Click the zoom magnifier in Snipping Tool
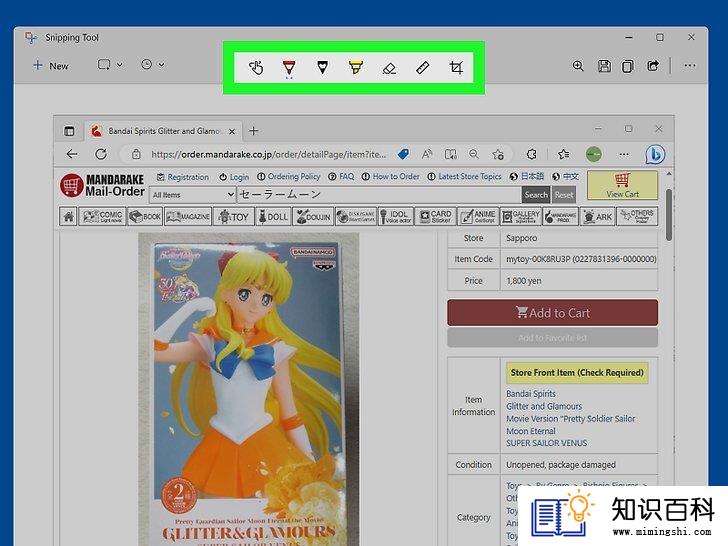This screenshot has width=728, height=546. [578, 66]
